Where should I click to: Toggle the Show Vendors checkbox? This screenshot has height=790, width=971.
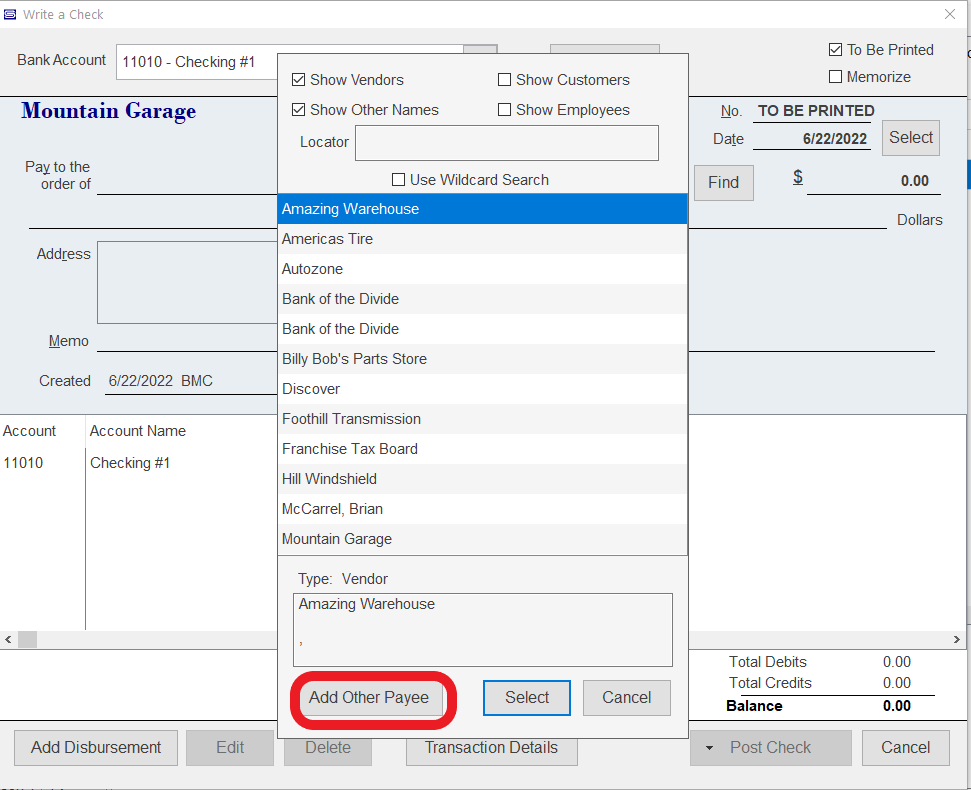298,80
